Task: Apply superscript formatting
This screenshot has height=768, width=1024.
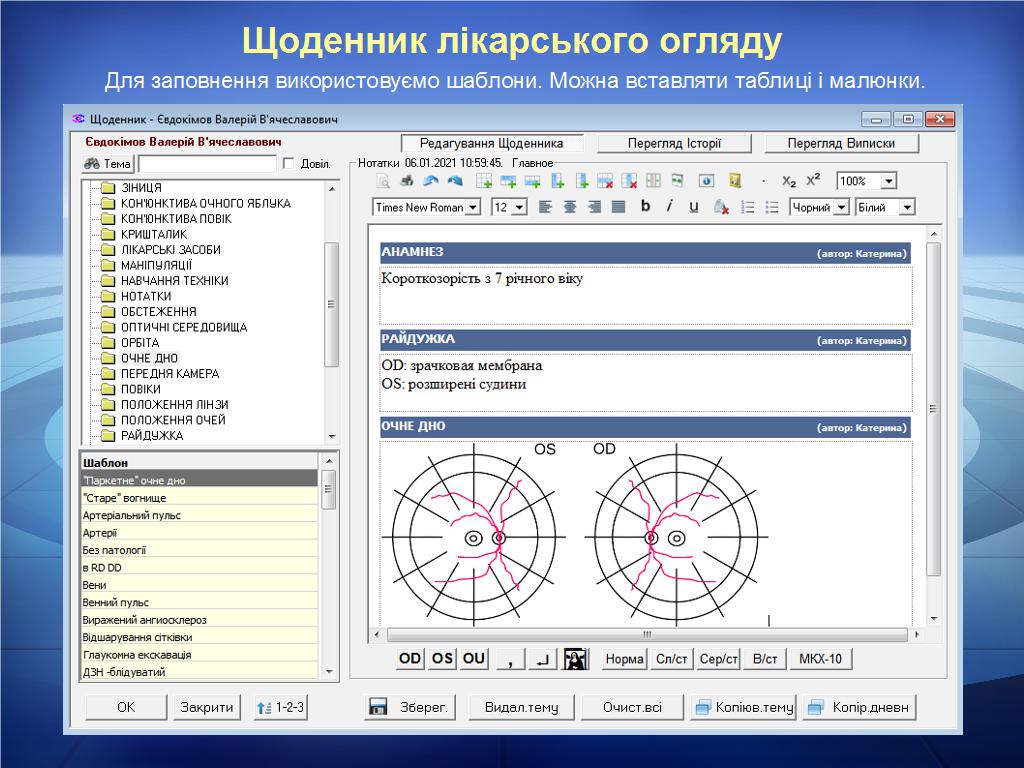Action: click(x=813, y=181)
